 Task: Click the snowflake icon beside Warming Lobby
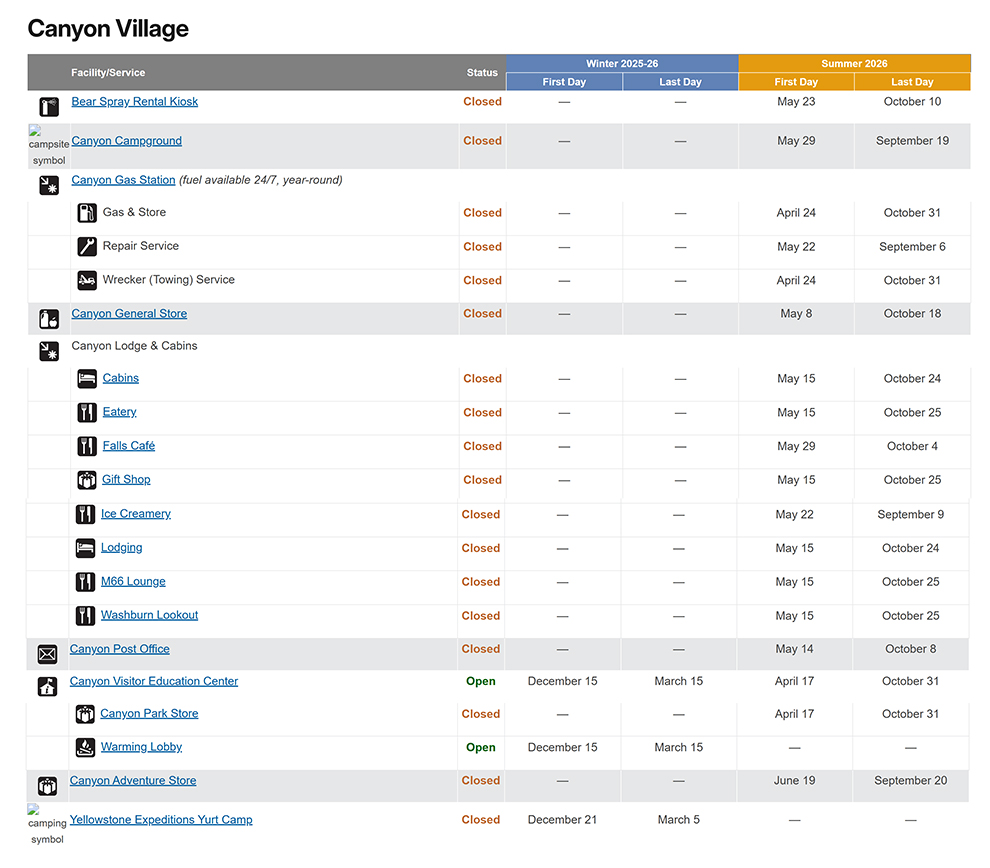(86, 747)
